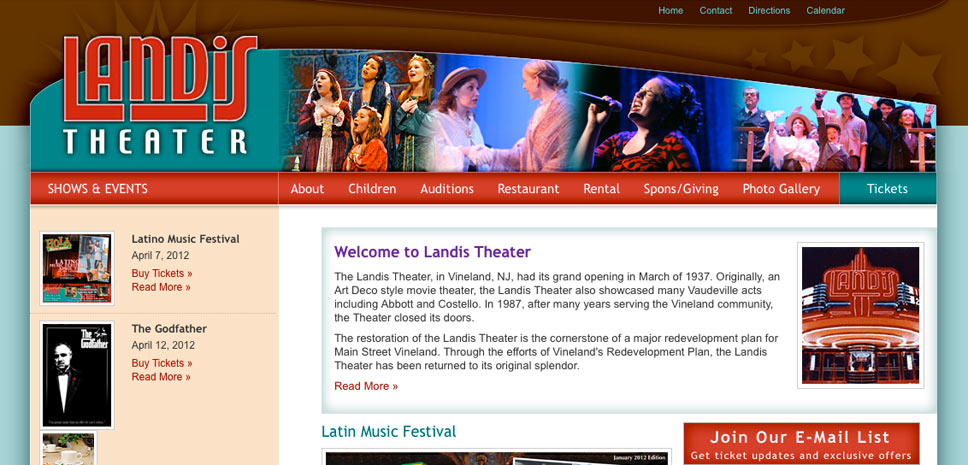Open The Godfather poster thumbnail
This screenshot has height=465, width=968.
pyautogui.click(x=77, y=375)
